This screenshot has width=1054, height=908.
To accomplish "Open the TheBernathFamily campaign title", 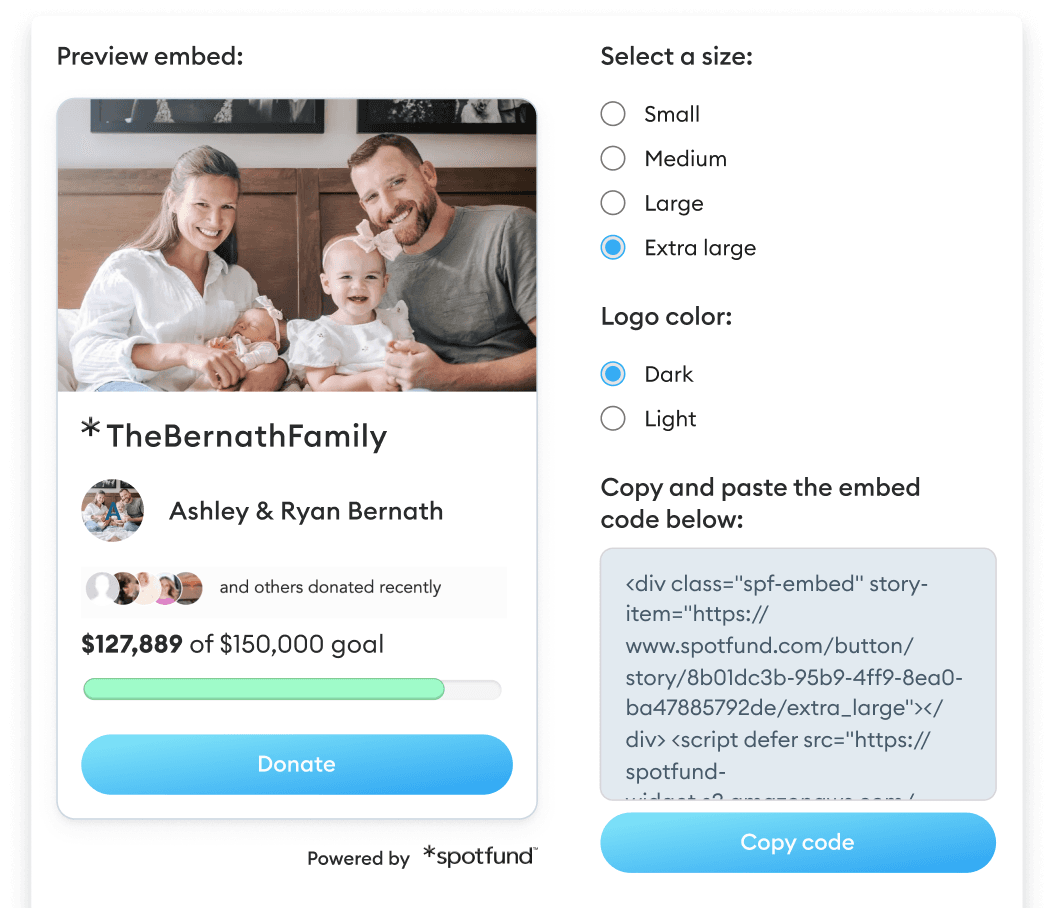I will click(x=246, y=437).
